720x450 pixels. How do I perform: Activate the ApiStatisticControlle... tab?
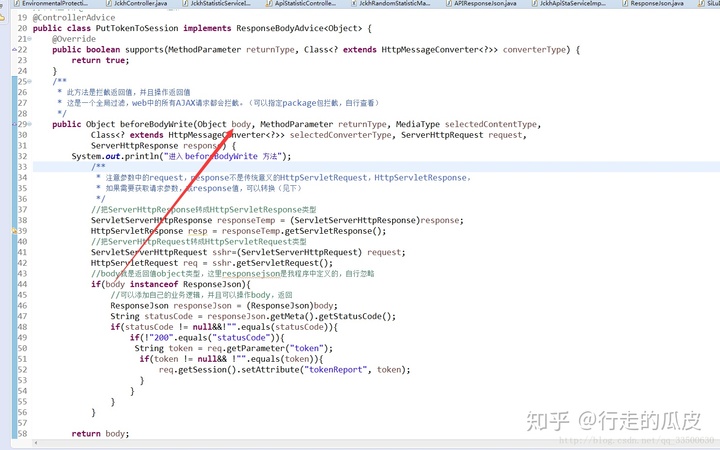click(x=305, y=3)
